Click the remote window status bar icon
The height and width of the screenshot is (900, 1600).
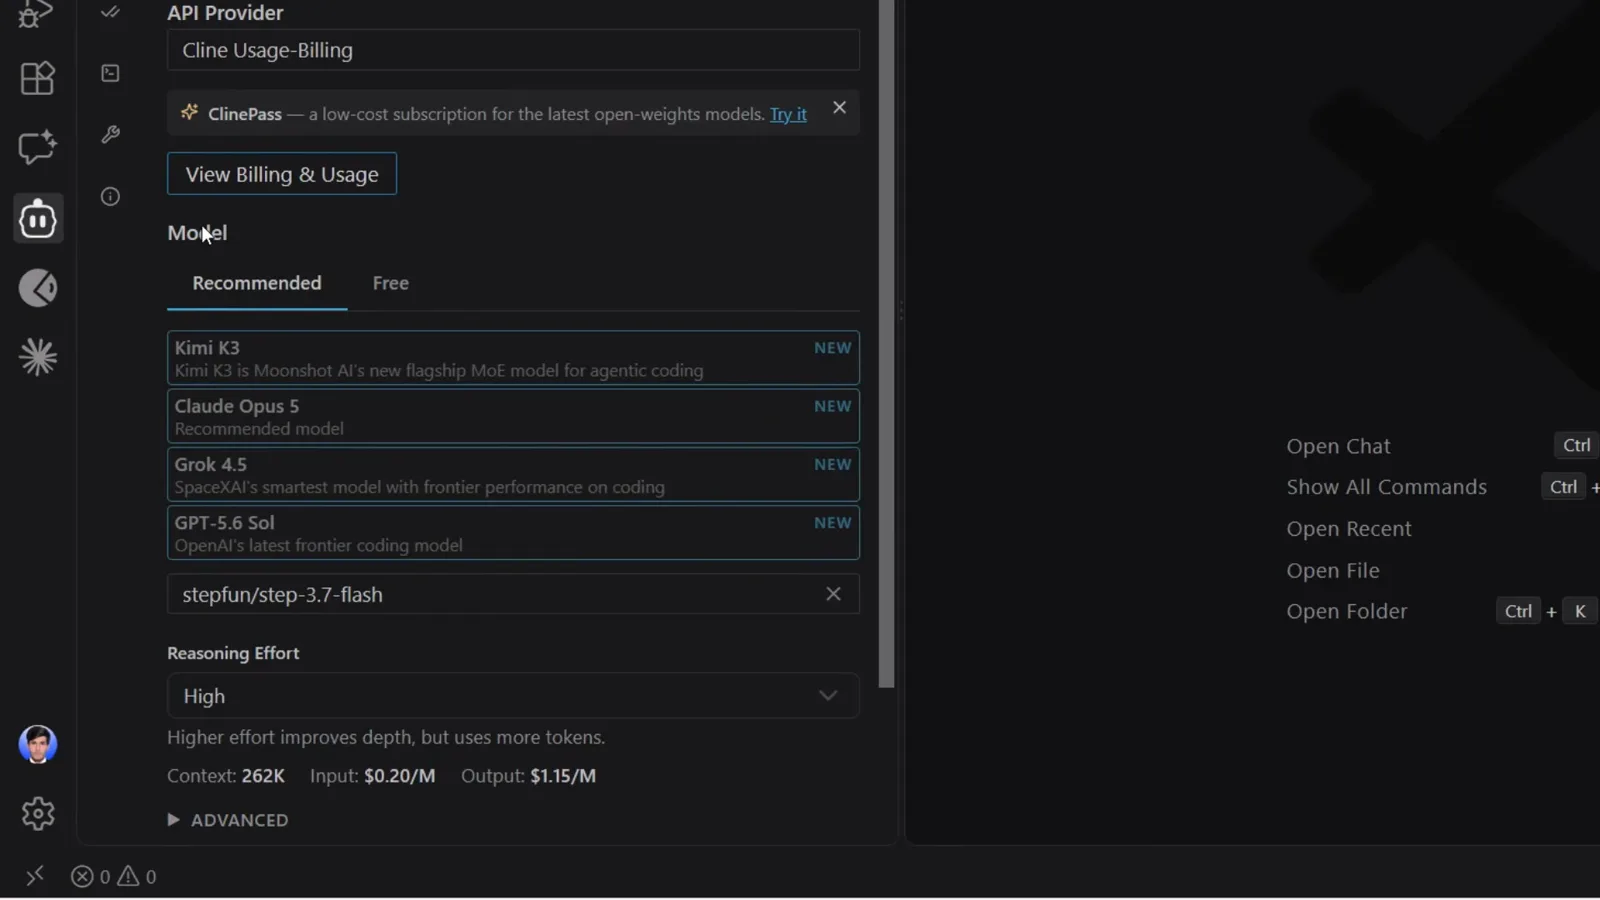click(35, 877)
